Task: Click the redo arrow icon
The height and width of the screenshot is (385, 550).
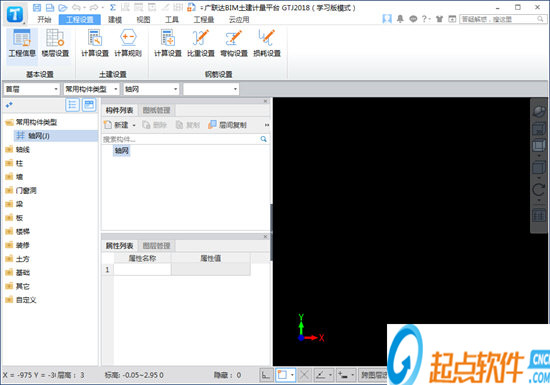Action: pyautogui.click(x=94, y=7)
